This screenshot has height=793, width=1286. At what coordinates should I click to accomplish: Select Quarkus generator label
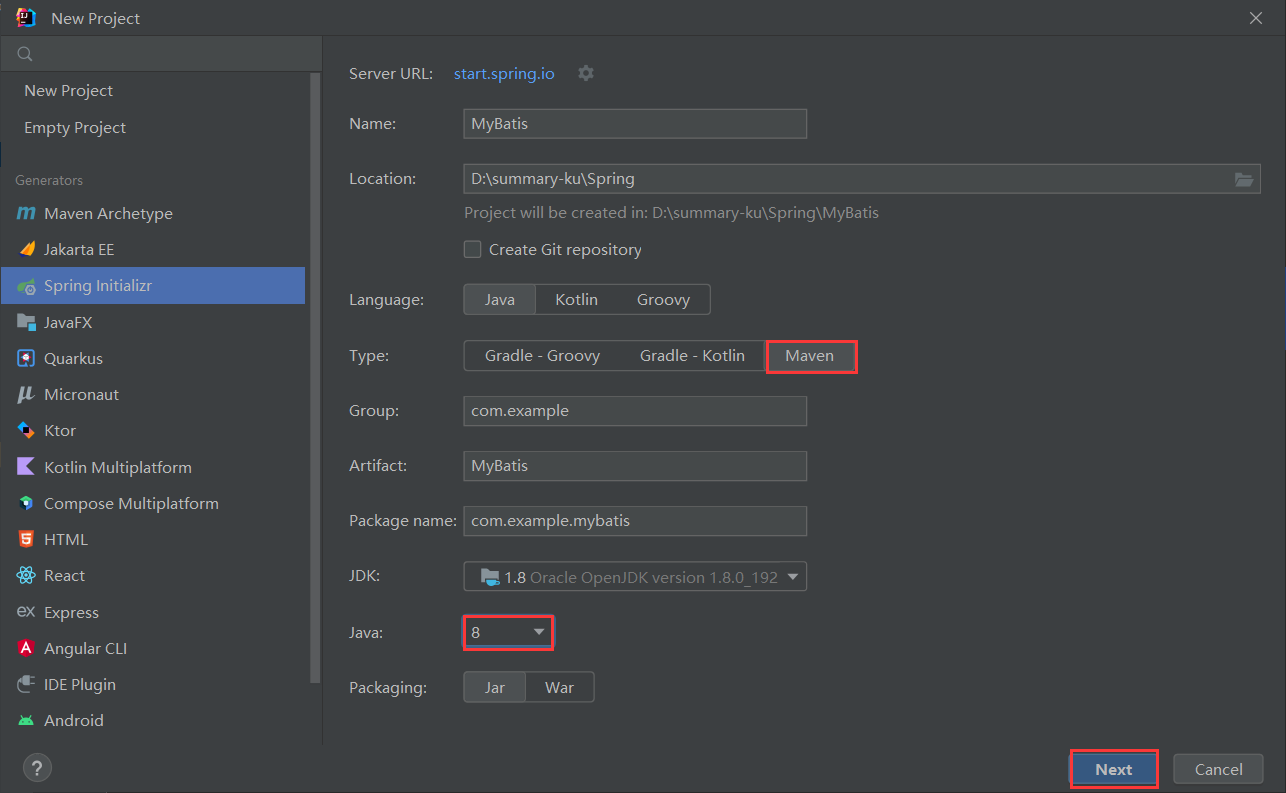coord(73,358)
